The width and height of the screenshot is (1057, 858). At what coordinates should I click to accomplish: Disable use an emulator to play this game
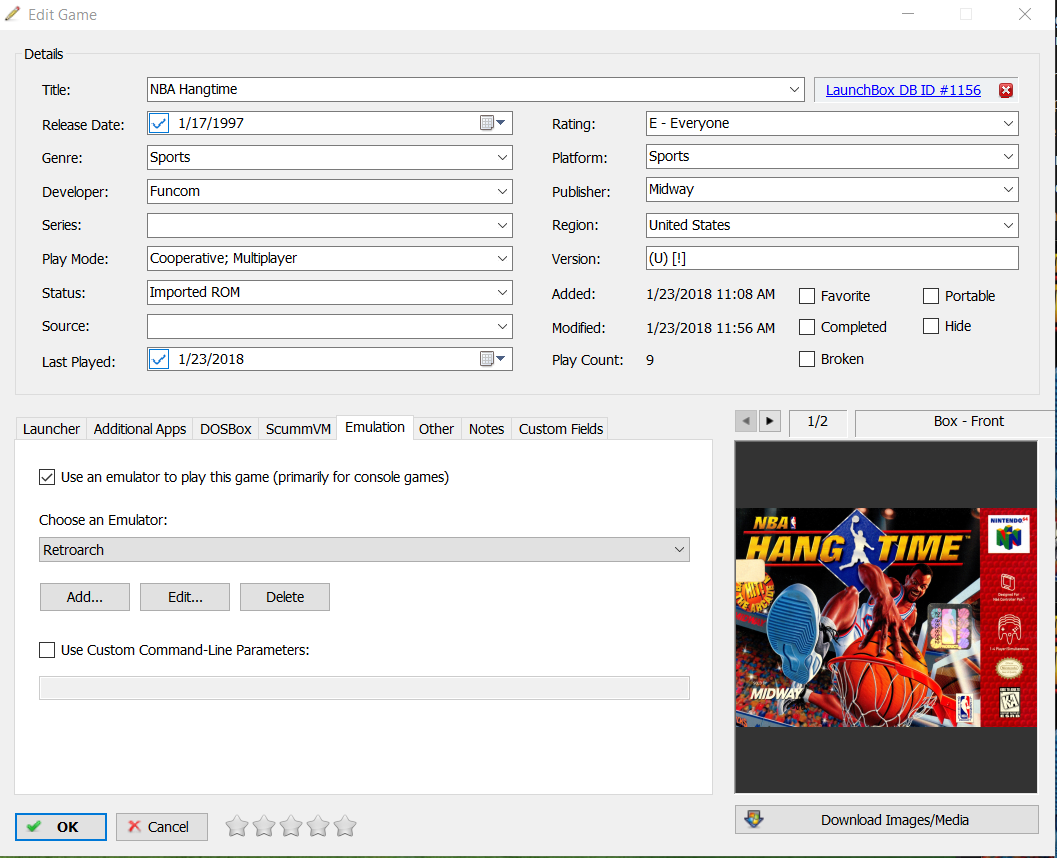[47, 477]
